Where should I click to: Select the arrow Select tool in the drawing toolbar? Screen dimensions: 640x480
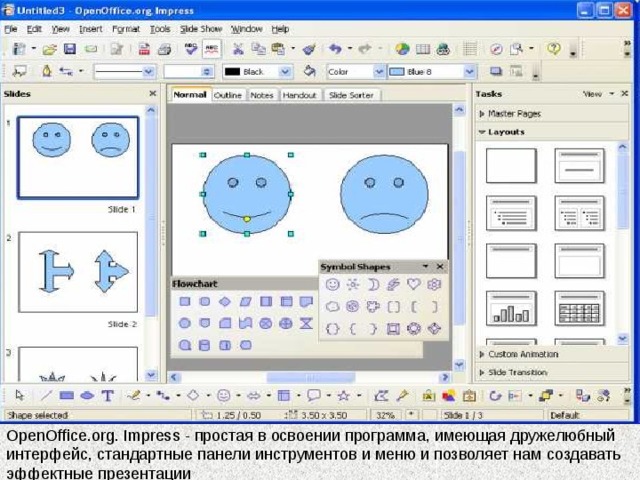click(20, 395)
